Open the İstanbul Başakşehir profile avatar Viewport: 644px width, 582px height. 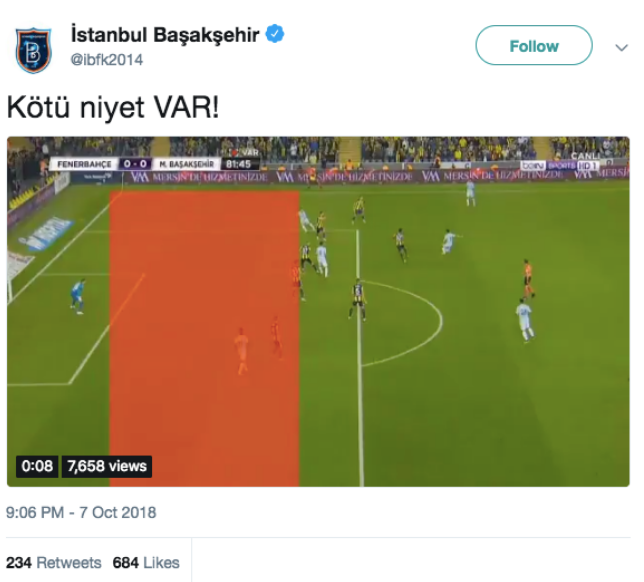(x=33, y=50)
